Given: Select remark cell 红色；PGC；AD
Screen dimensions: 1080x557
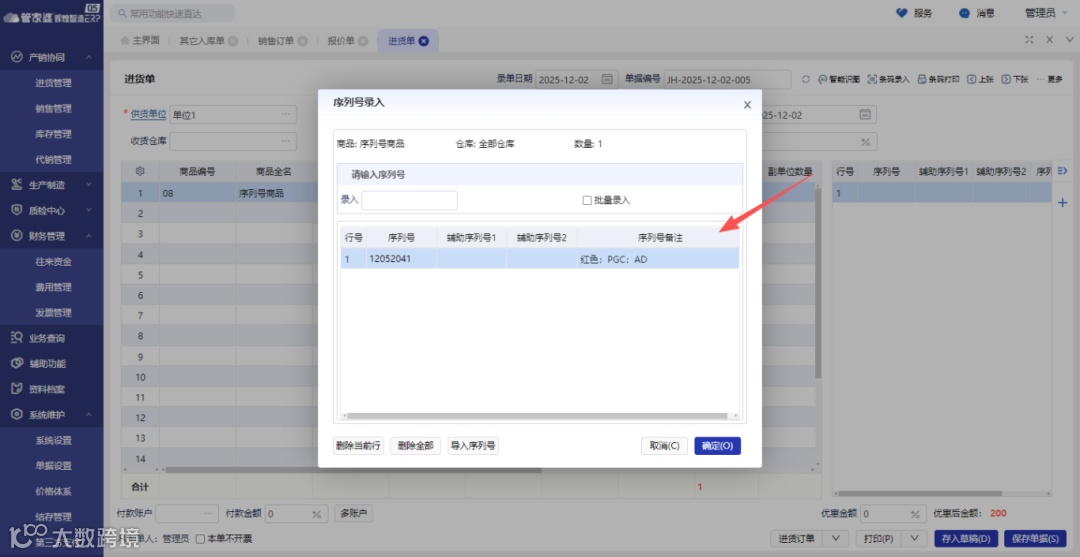Looking at the screenshot, I should click(658, 259).
